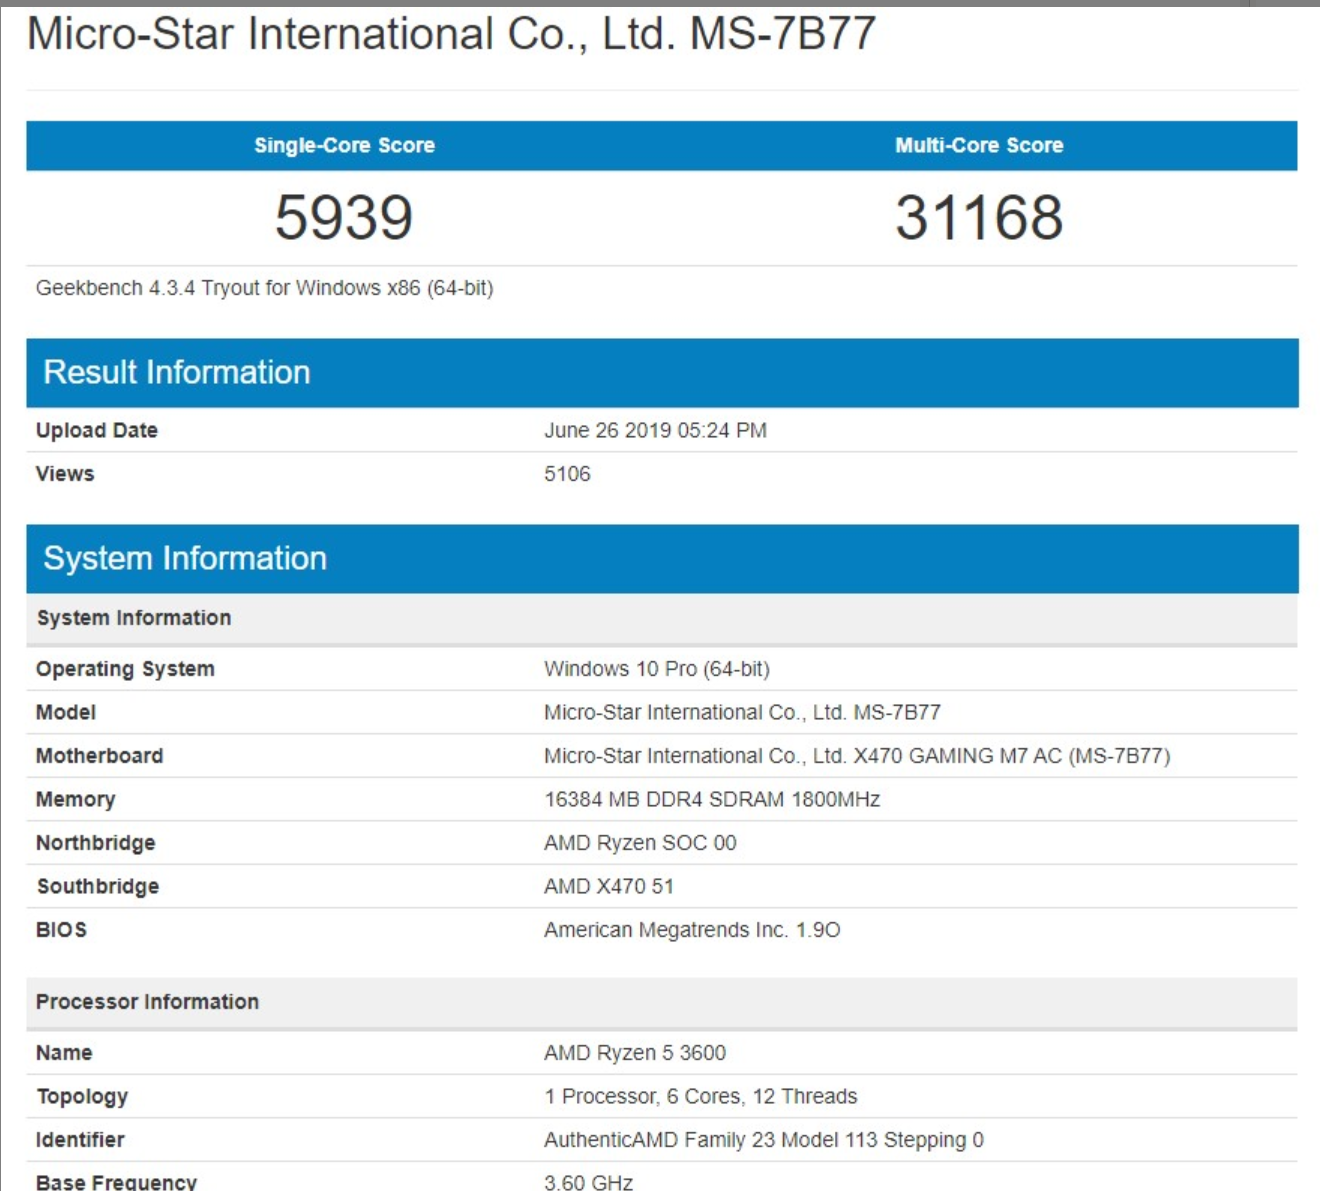
Task: Select the multi-core score value 31168
Action: (978, 217)
